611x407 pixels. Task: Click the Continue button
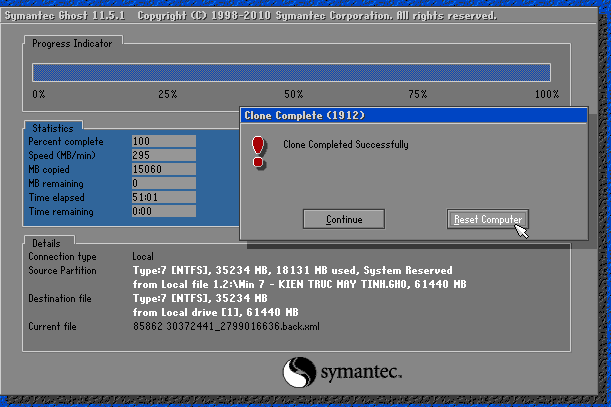(x=344, y=219)
